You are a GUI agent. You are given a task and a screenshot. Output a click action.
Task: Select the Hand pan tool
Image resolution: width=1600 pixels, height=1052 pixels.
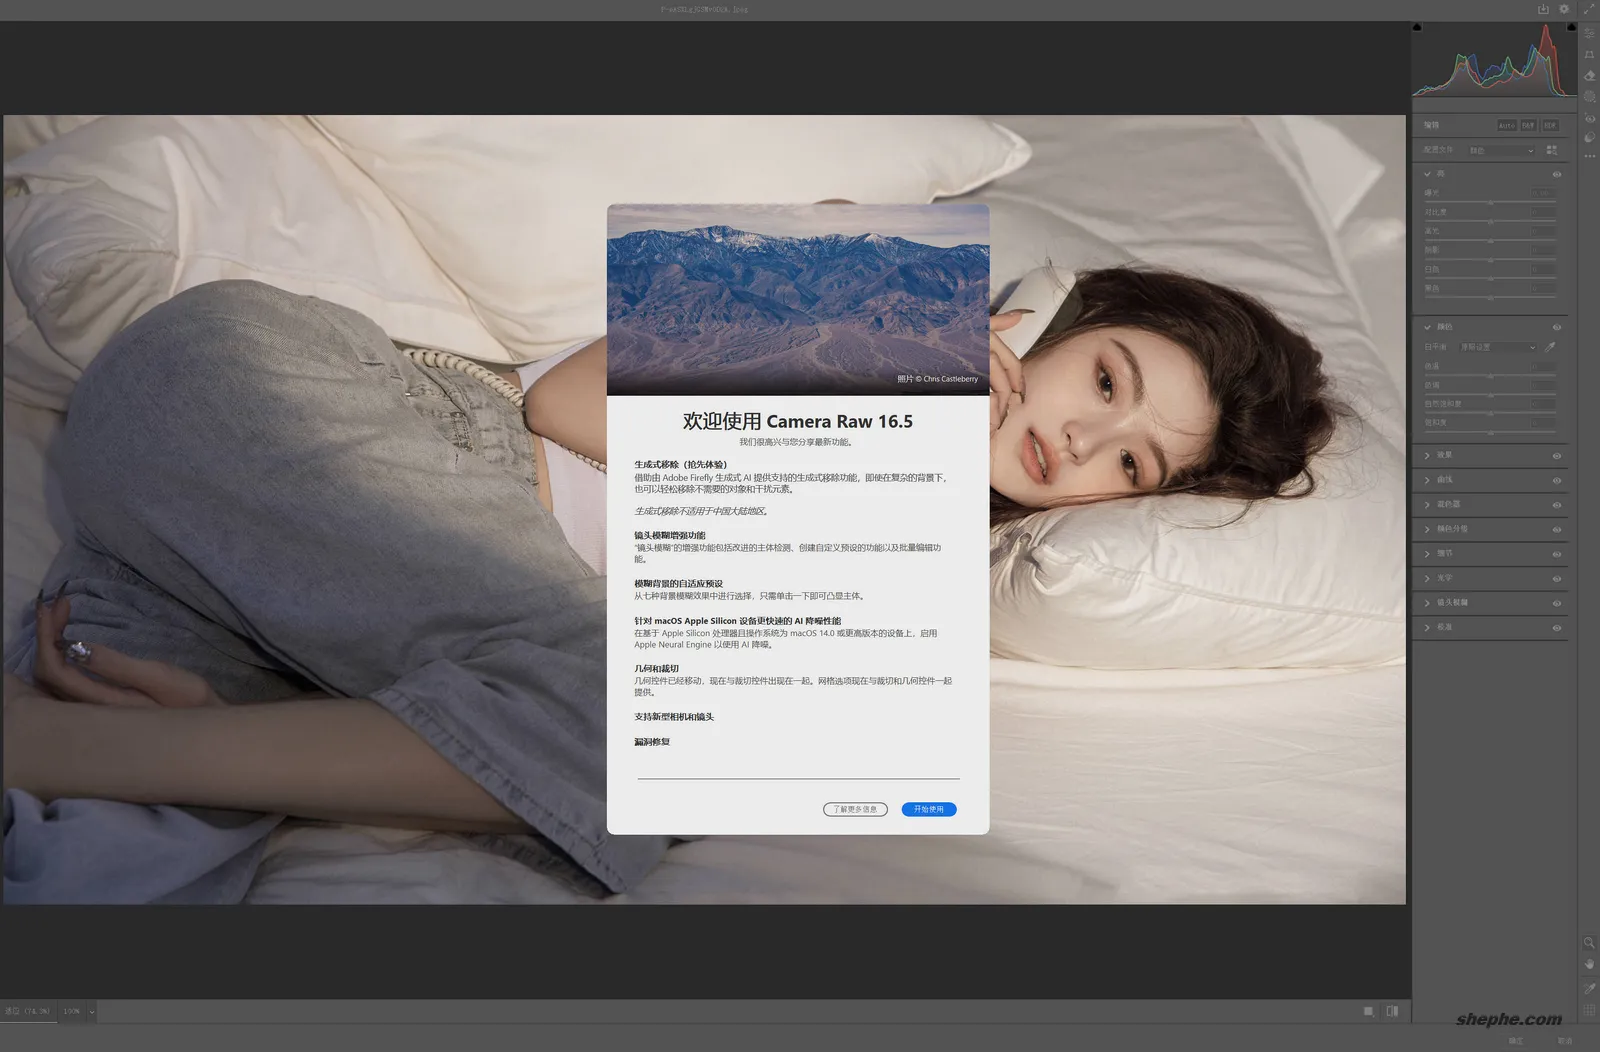[1589, 964]
